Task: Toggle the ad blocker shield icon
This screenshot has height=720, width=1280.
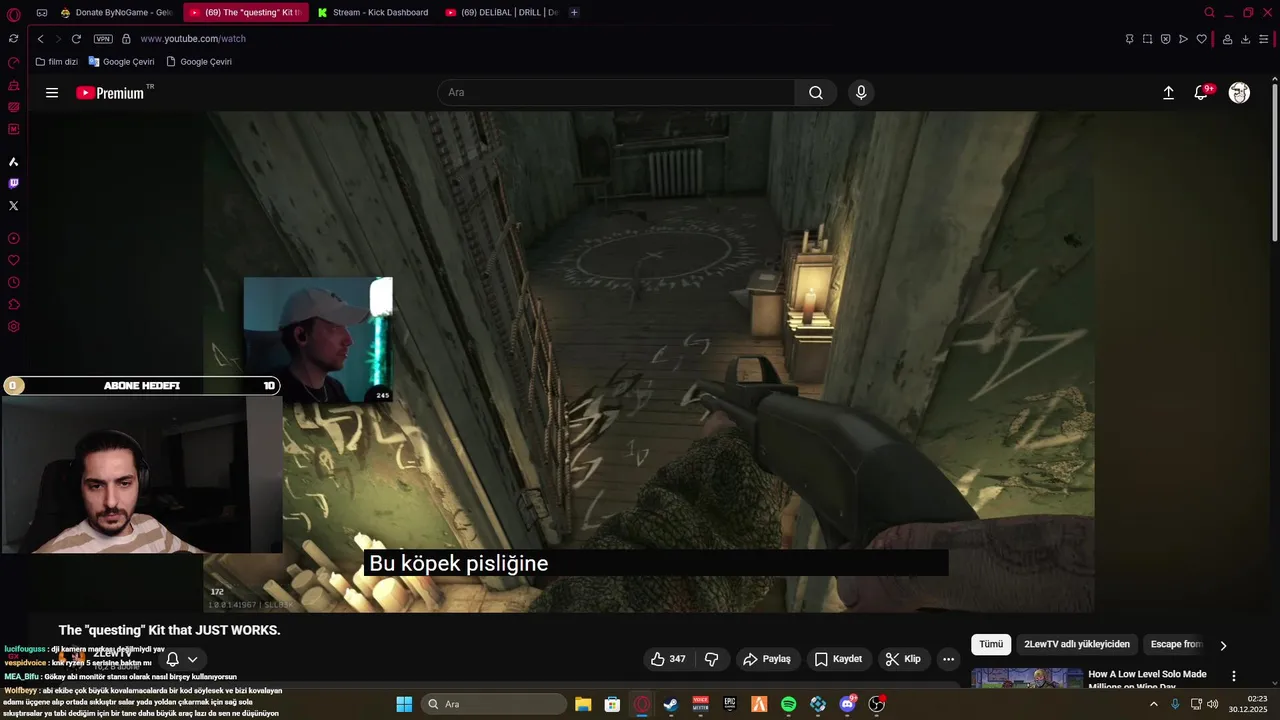Action: 1165,39
